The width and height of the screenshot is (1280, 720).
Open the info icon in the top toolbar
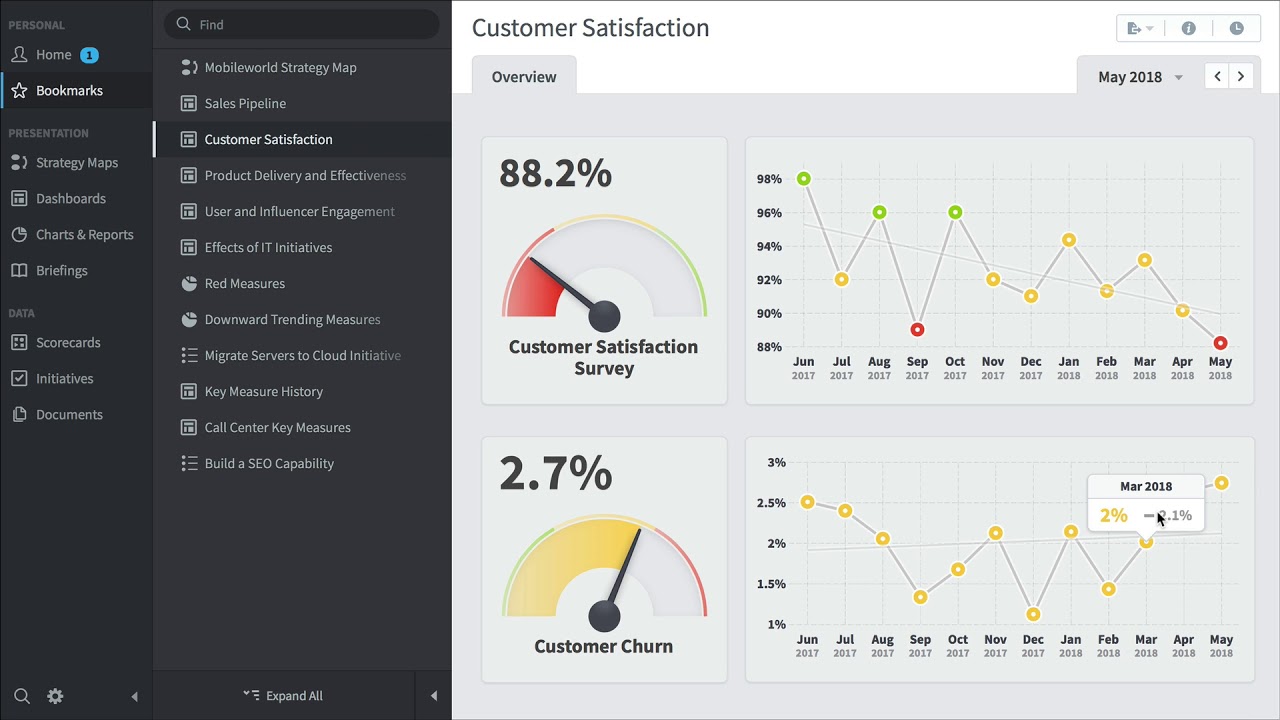[x=1188, y=28]
